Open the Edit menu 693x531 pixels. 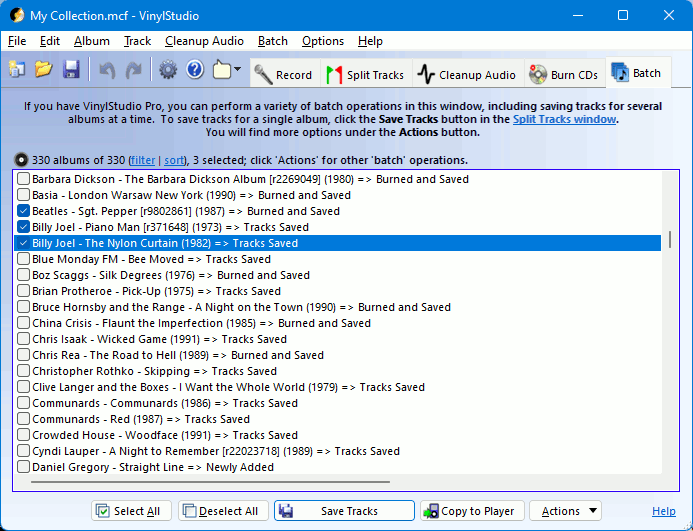point(50,41)
